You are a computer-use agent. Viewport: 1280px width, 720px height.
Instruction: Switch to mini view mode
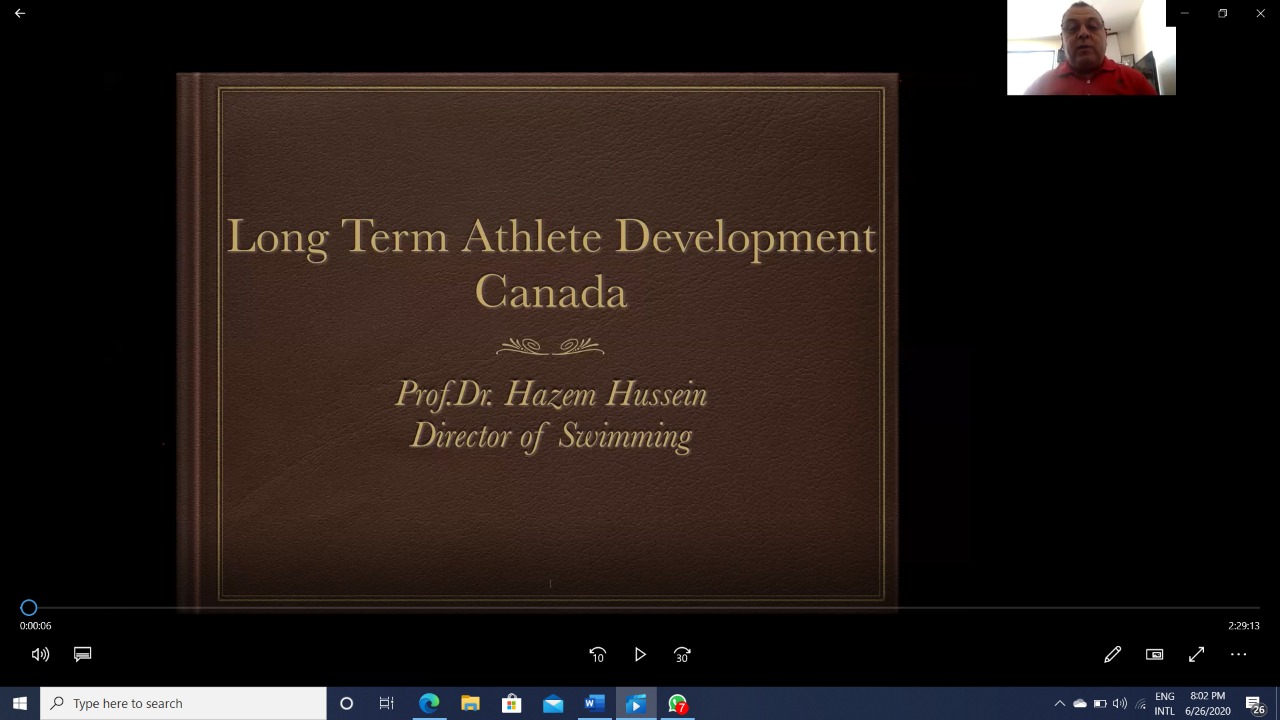(x=1154, y=654)
